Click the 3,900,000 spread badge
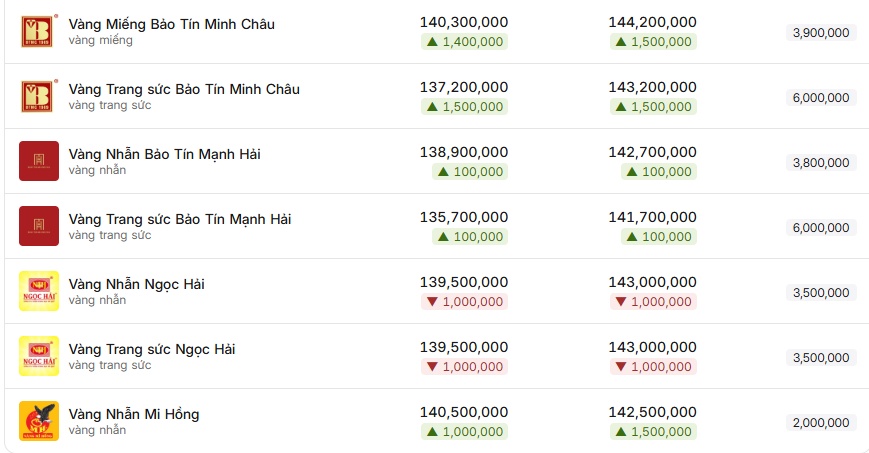869x453 pixels. coord(821,33)
